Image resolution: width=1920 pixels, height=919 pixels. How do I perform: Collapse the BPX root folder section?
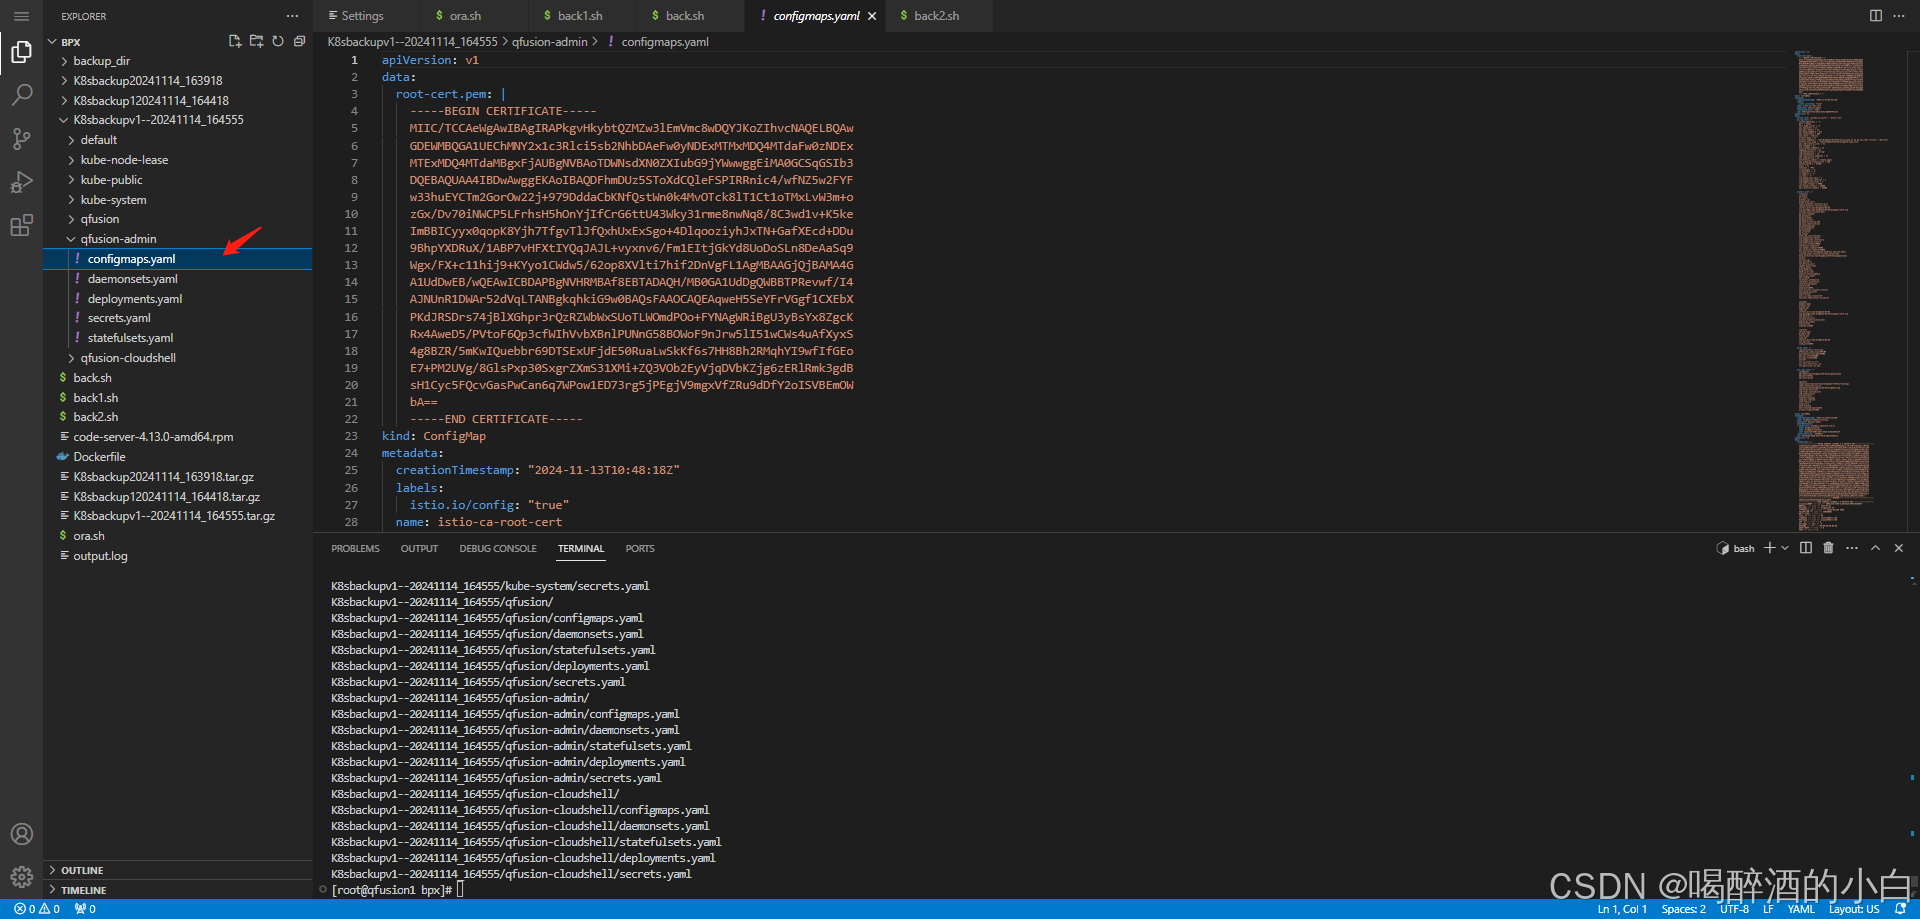(70, 42)
